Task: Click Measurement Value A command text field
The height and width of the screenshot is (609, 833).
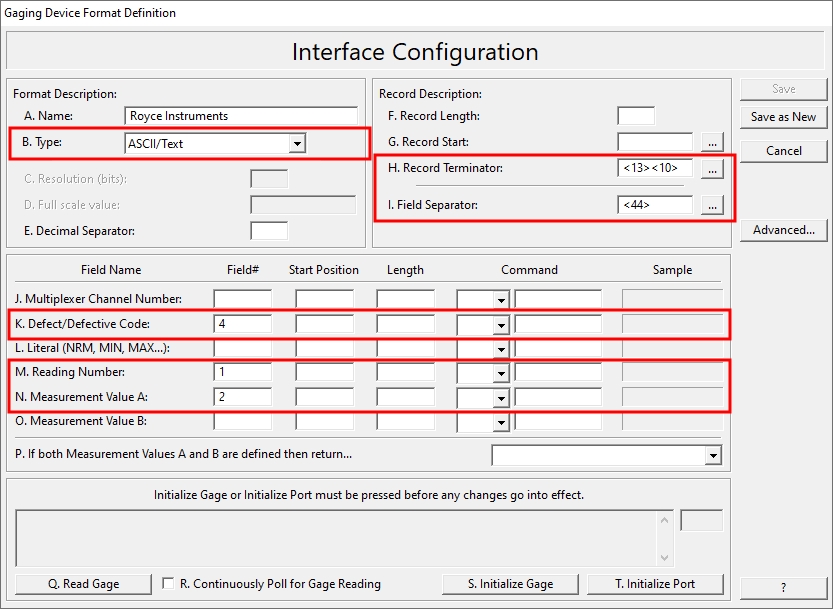Action: pyautogui.click(x=558, y=396)
